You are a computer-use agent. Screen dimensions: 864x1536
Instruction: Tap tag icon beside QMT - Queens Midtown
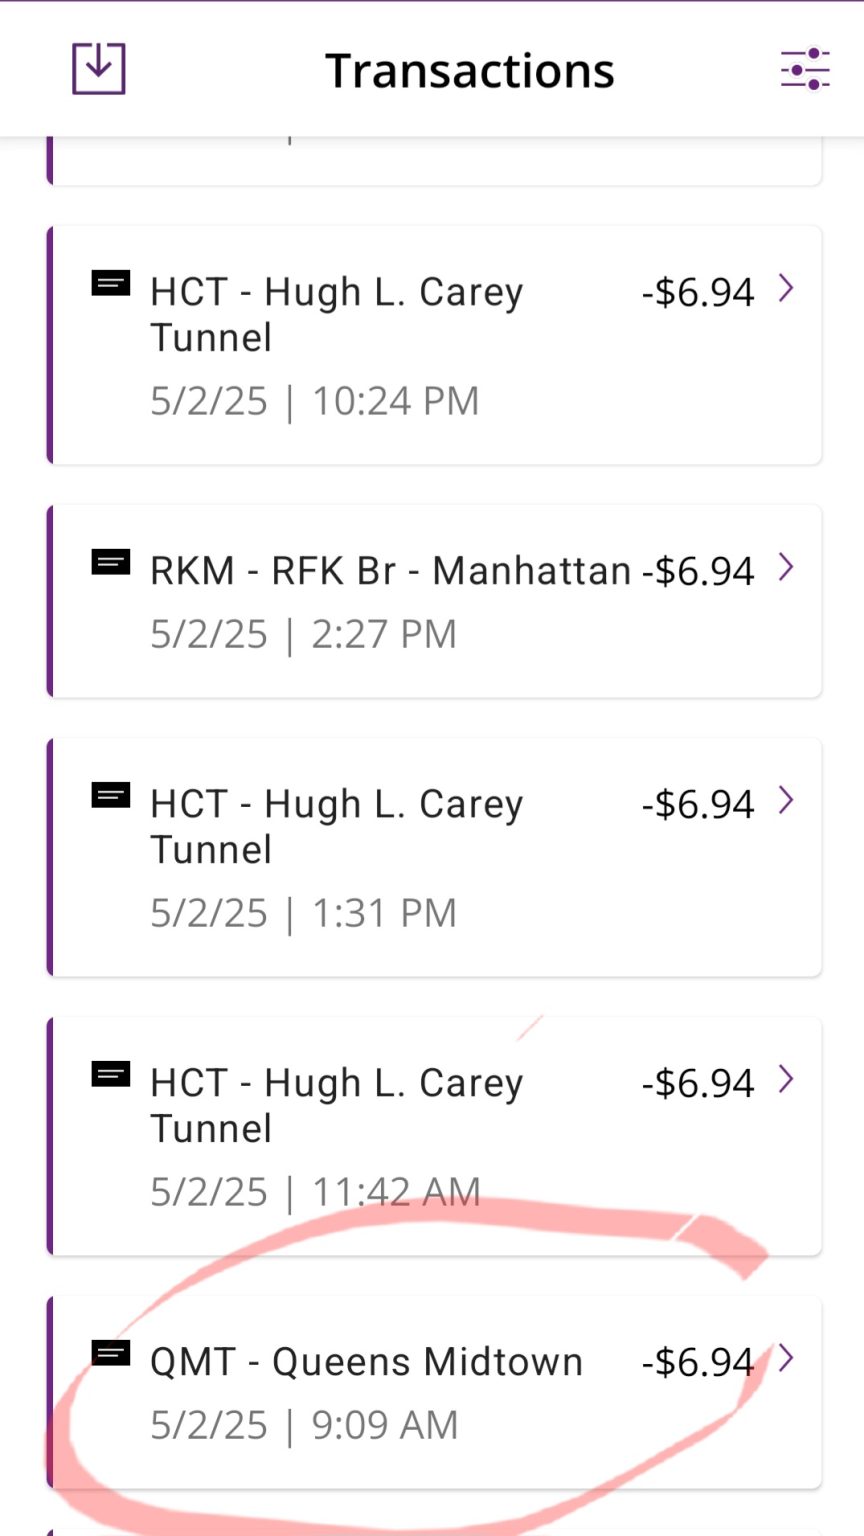(x=111, y=1353)
